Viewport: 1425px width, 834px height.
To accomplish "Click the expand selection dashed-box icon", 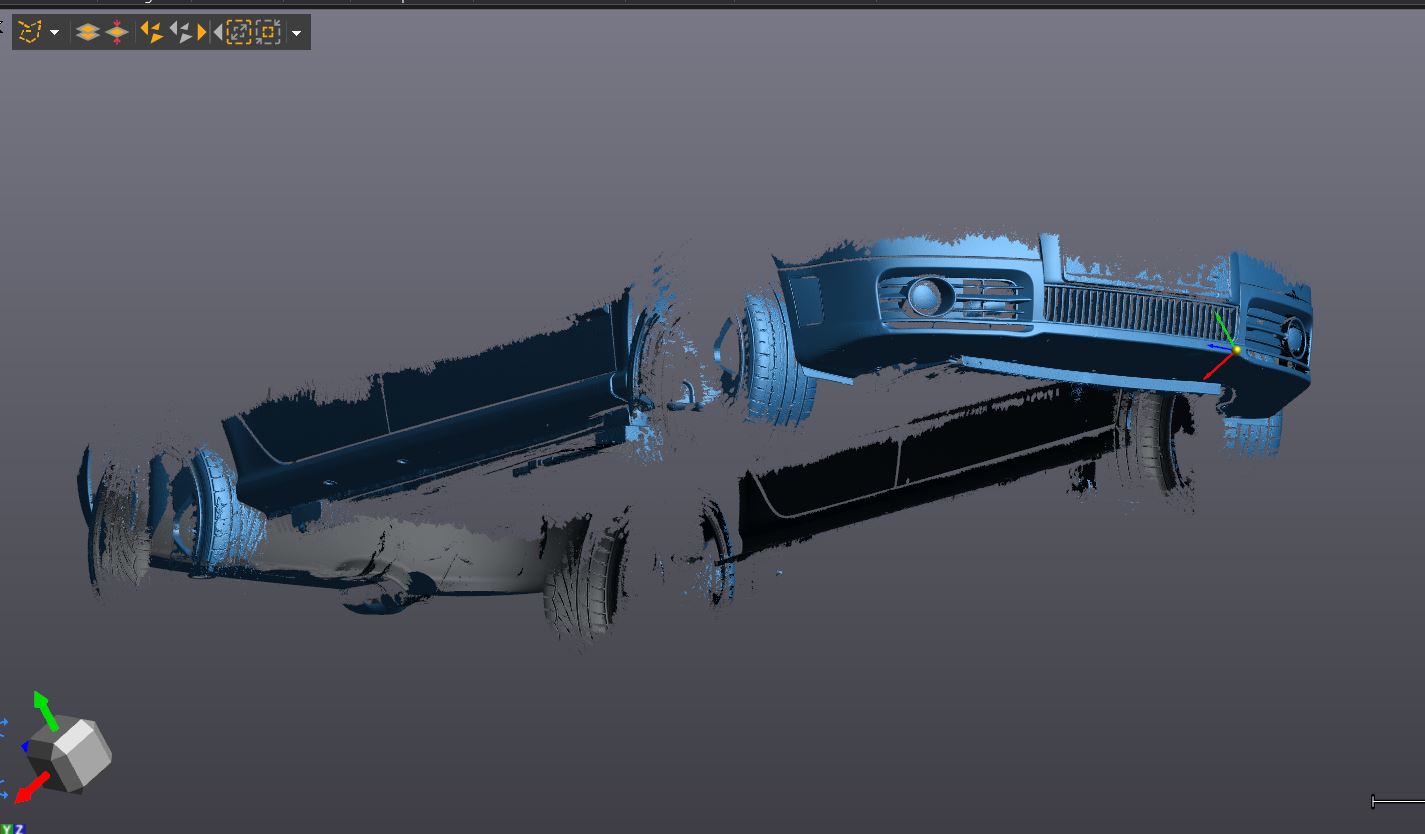I will click(238, 32).
